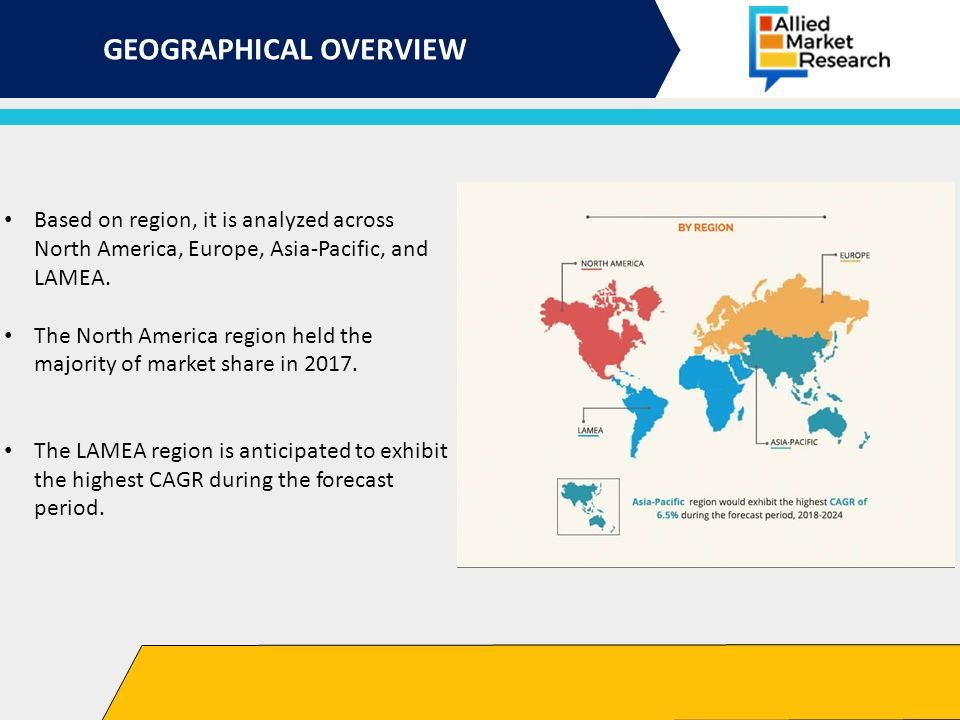Click the EUROPE map label
Viewport: 960px width, 720px height.
pos(854,255)
